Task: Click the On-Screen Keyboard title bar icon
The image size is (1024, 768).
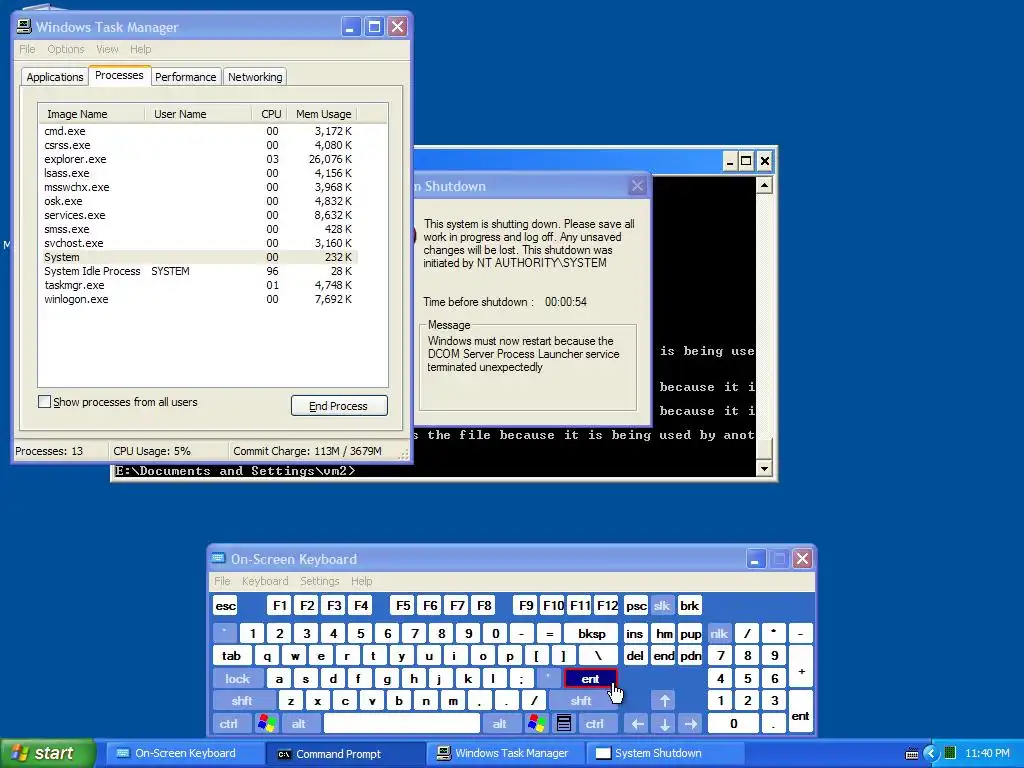Action: (x=219, y=558)
